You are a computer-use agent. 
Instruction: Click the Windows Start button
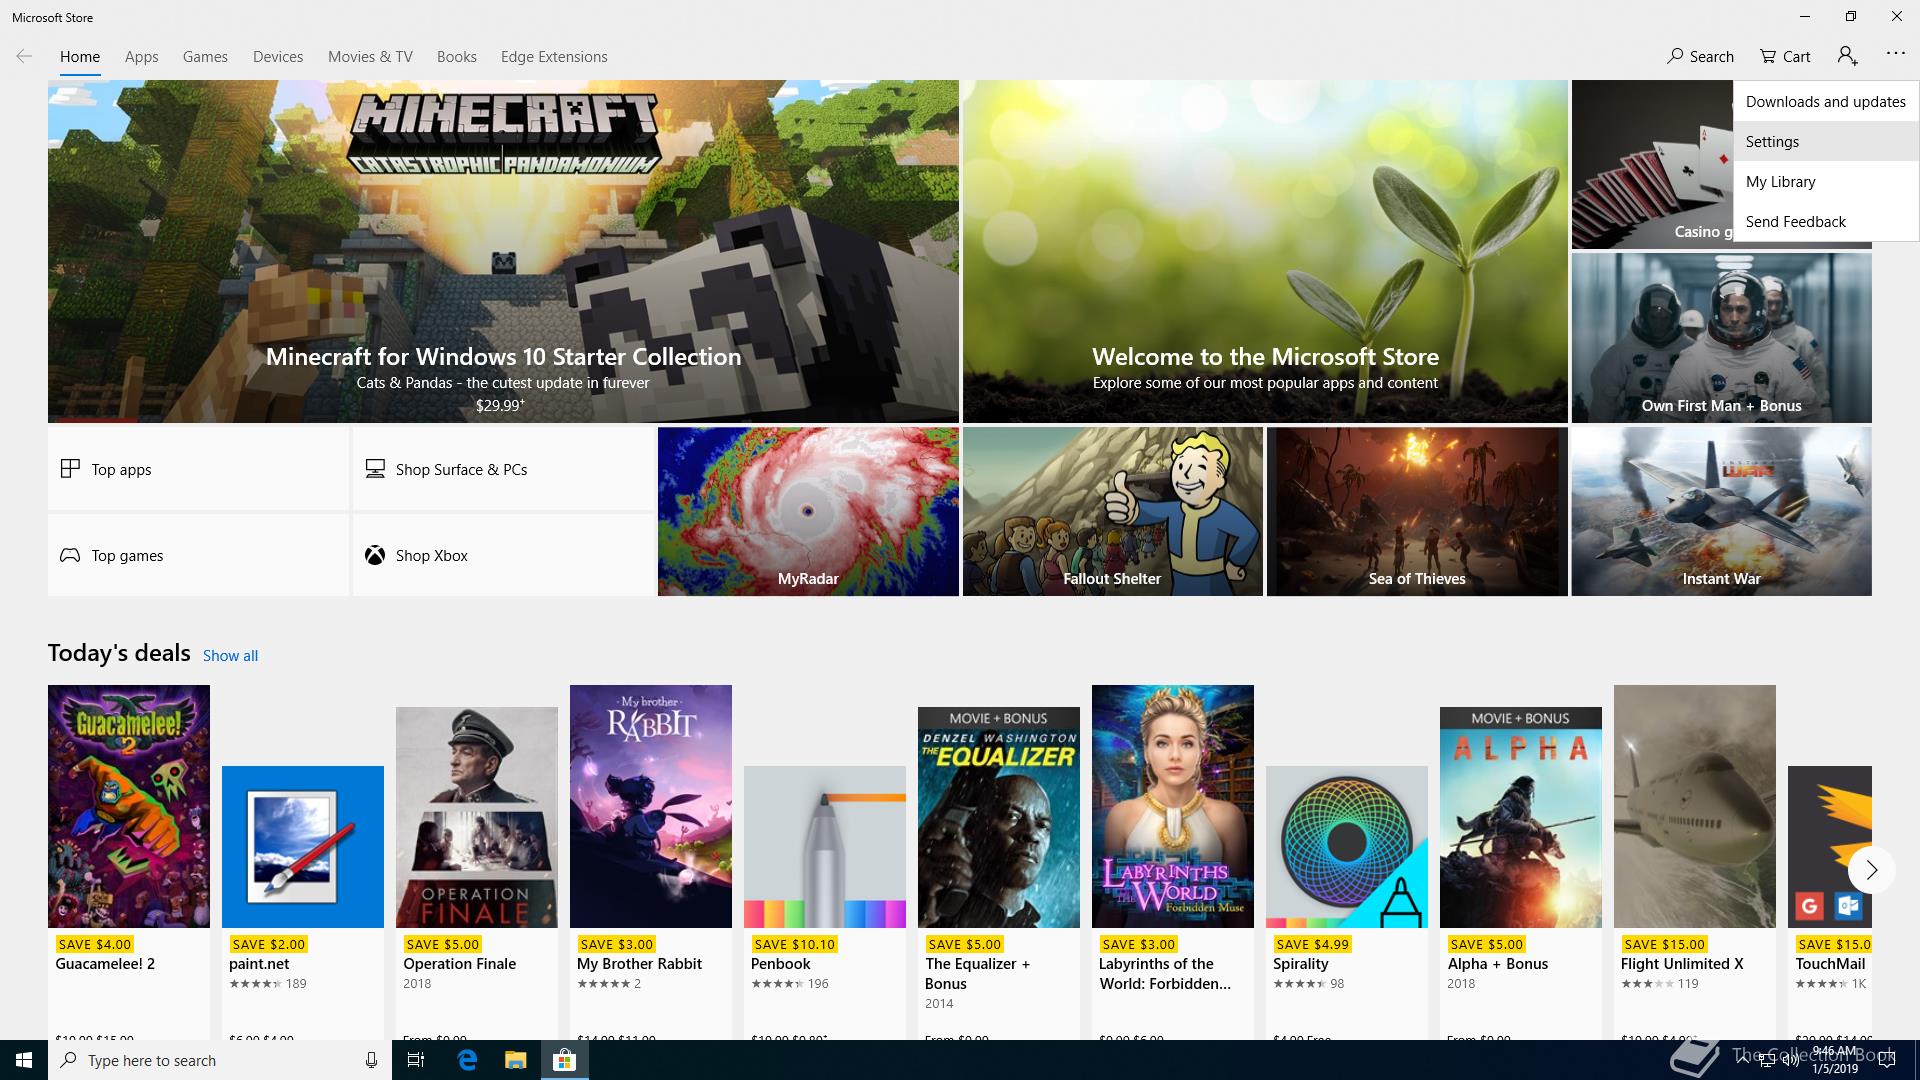24,1060
